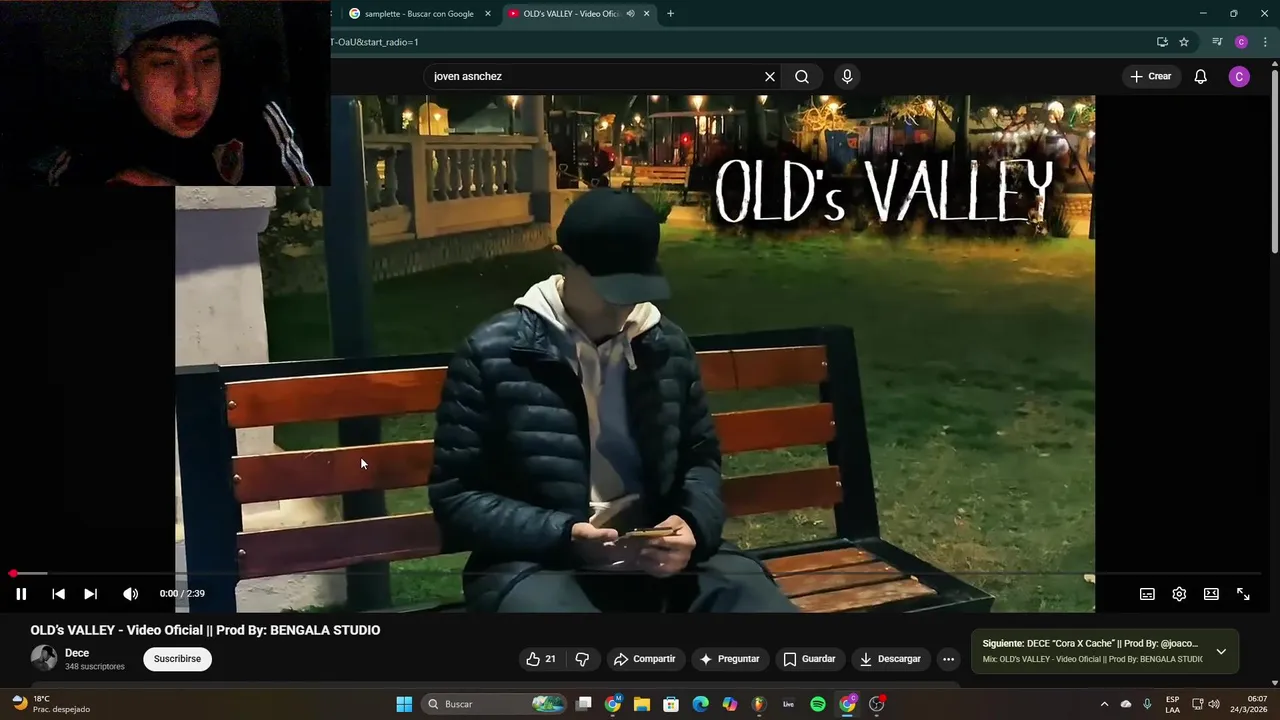Open Chrome media controls icon
Viewport: 1280px width, 720px height.
(1217, 42)
